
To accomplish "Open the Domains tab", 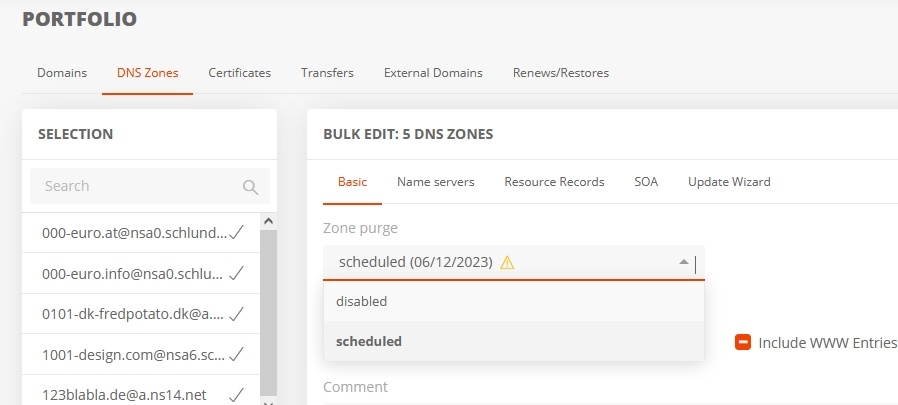I will (x=62, y=73).
